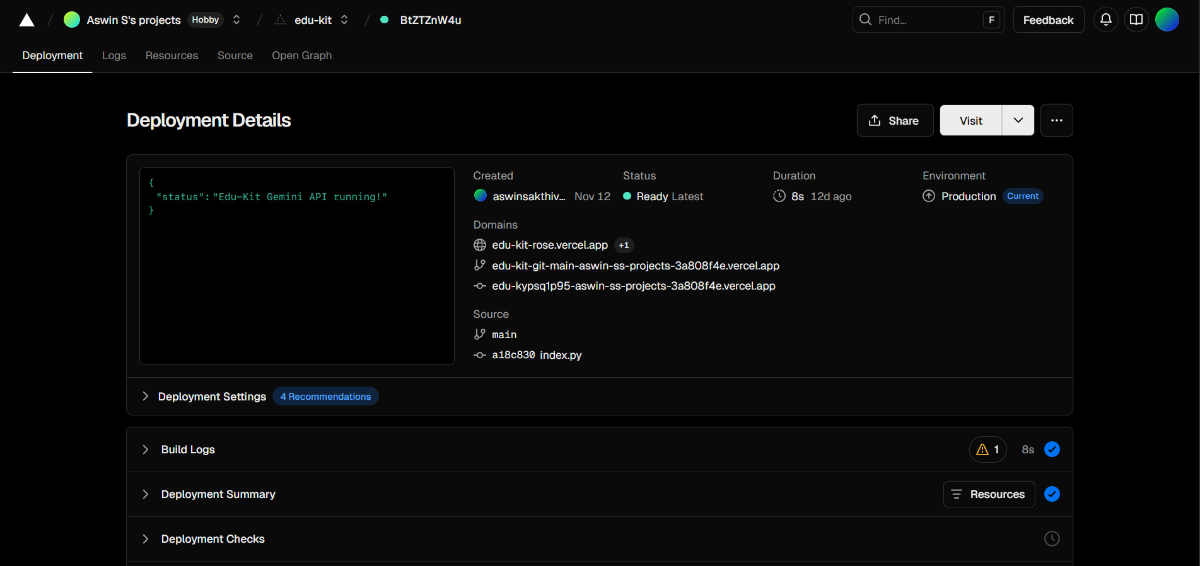Viewport: 1200px width, 566px height.
Task: Open the three-dot more options menu
Action: point(1056,120)
